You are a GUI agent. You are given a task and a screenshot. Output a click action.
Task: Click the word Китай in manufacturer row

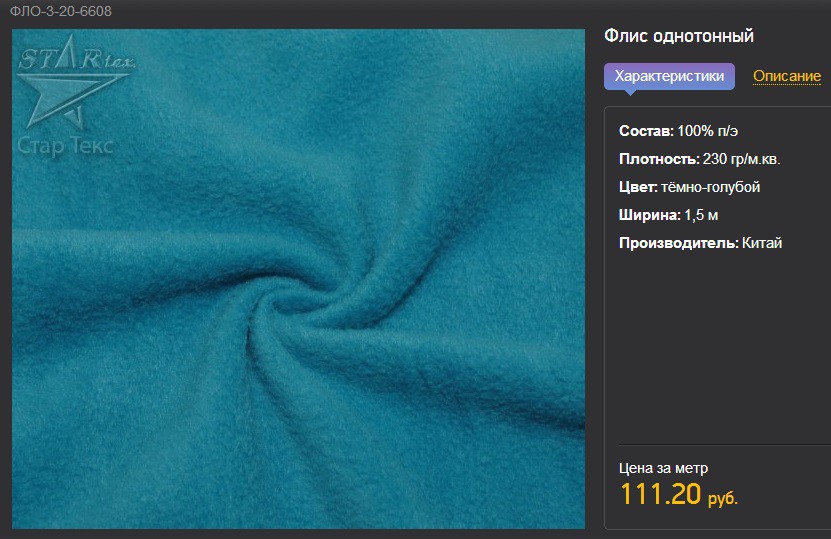[x=762, y=243]
